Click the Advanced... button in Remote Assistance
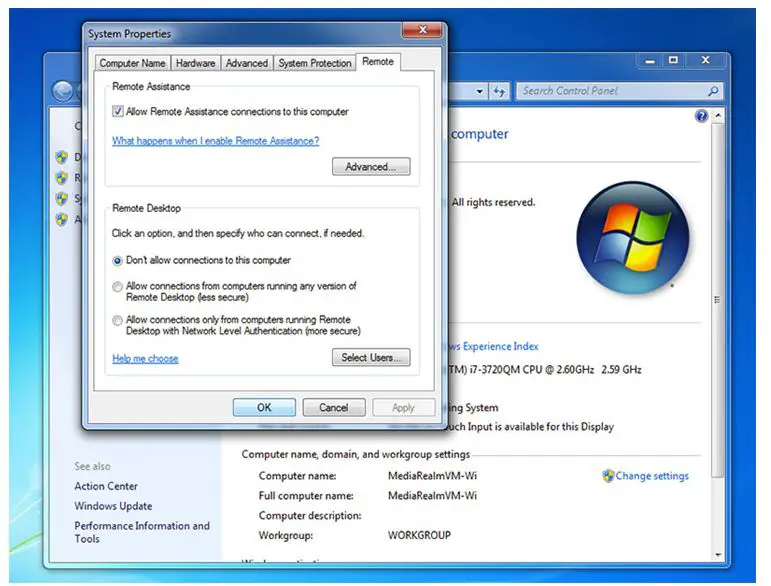Image resolution: width=771 pixels, height=586 pixels. [x=371, y=167]
